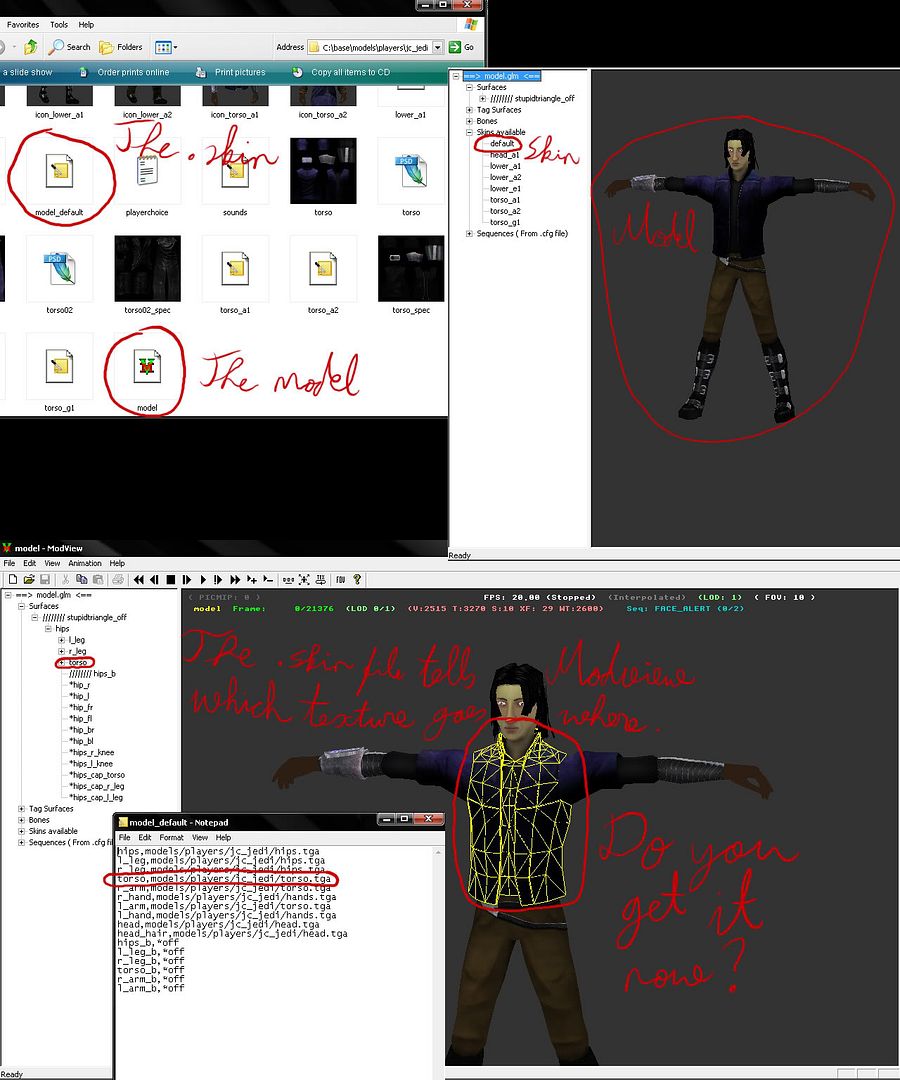The image size is (900, 1080).
Task: Collapse the hips node in ModView tree
Action: pos(48,629)
